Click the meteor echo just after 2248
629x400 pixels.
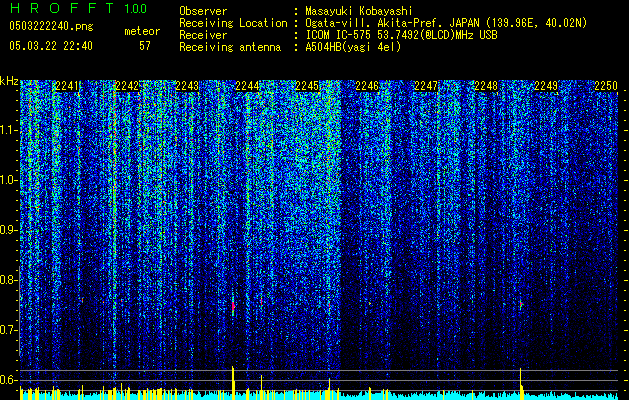coord(521,305)
